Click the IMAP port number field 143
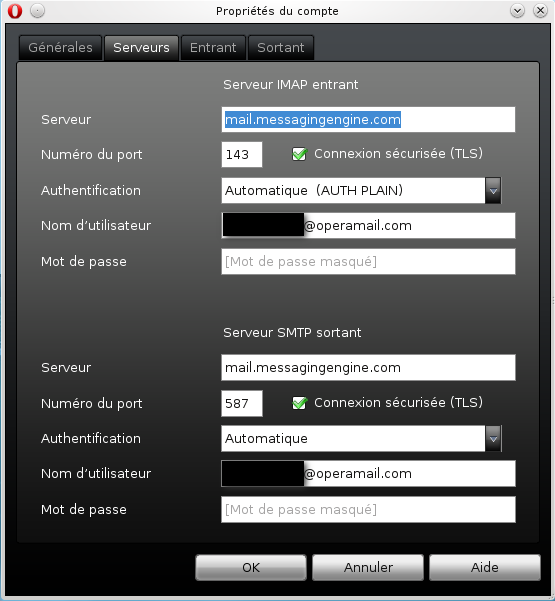 242,154
